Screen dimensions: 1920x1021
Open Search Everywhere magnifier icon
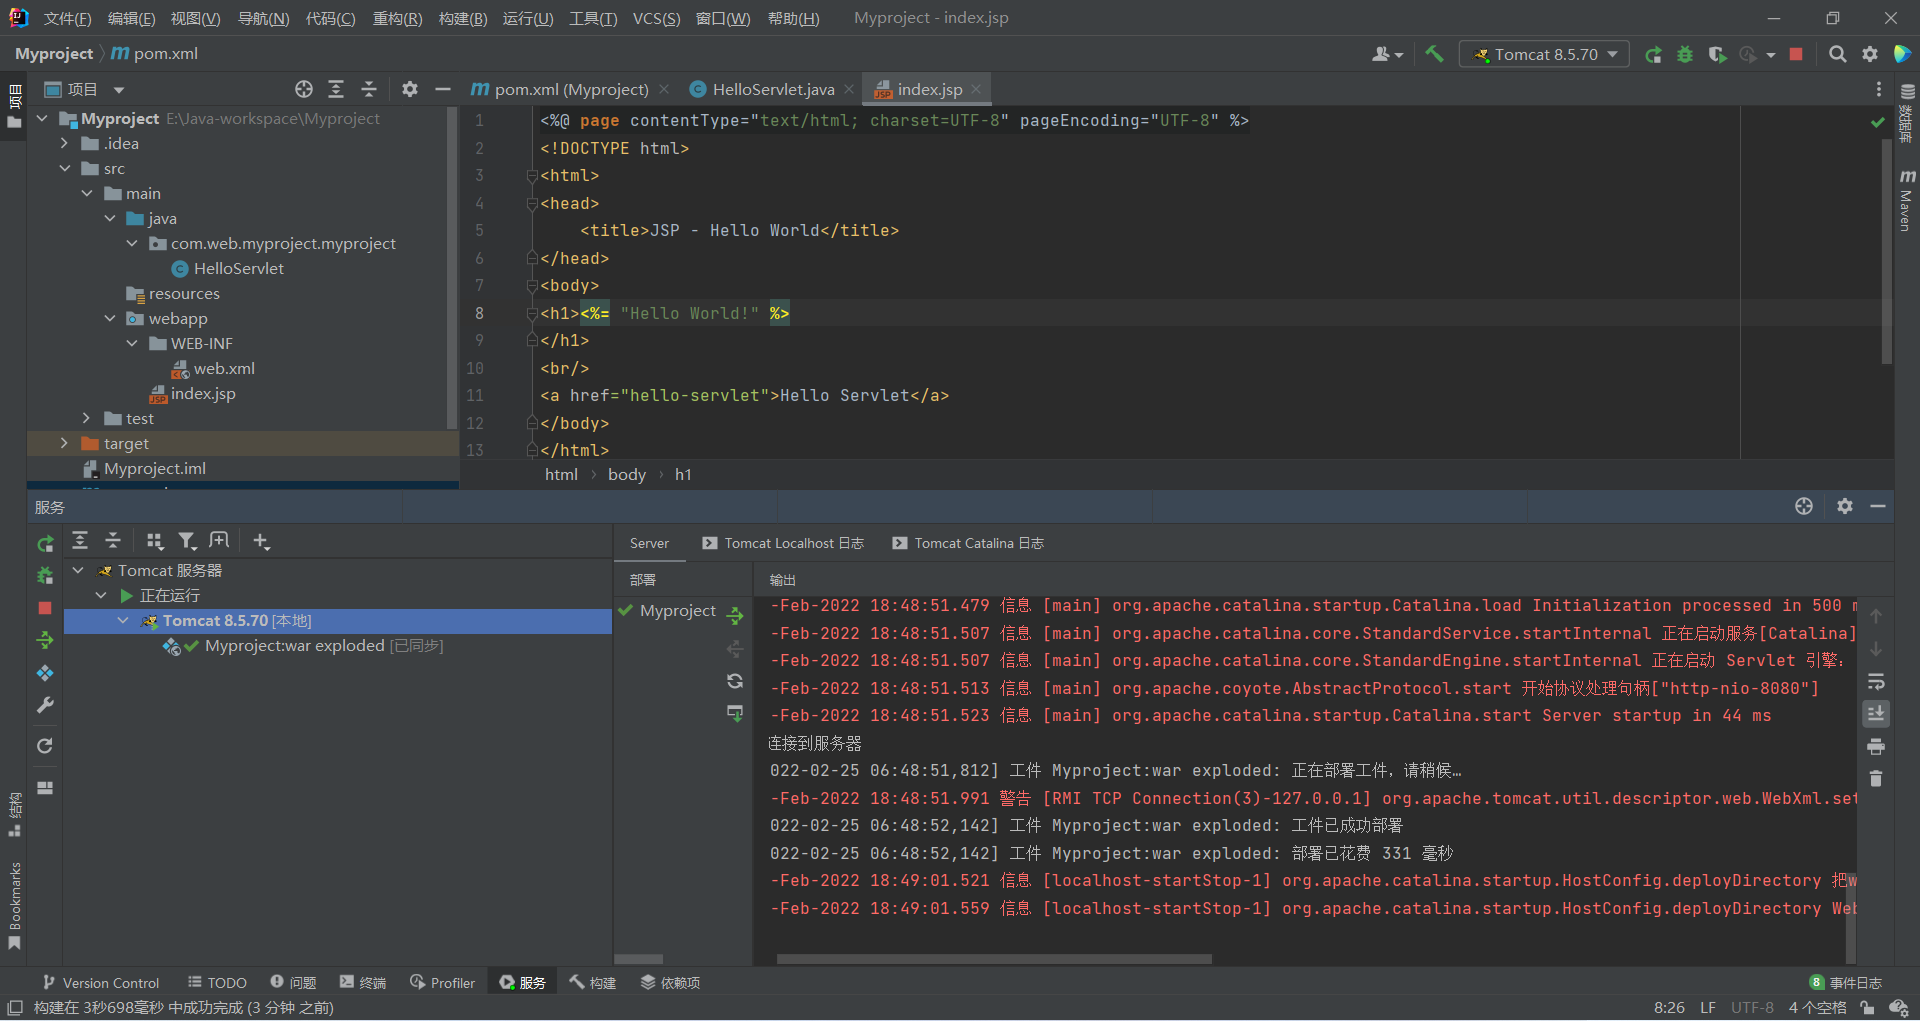1837,54
